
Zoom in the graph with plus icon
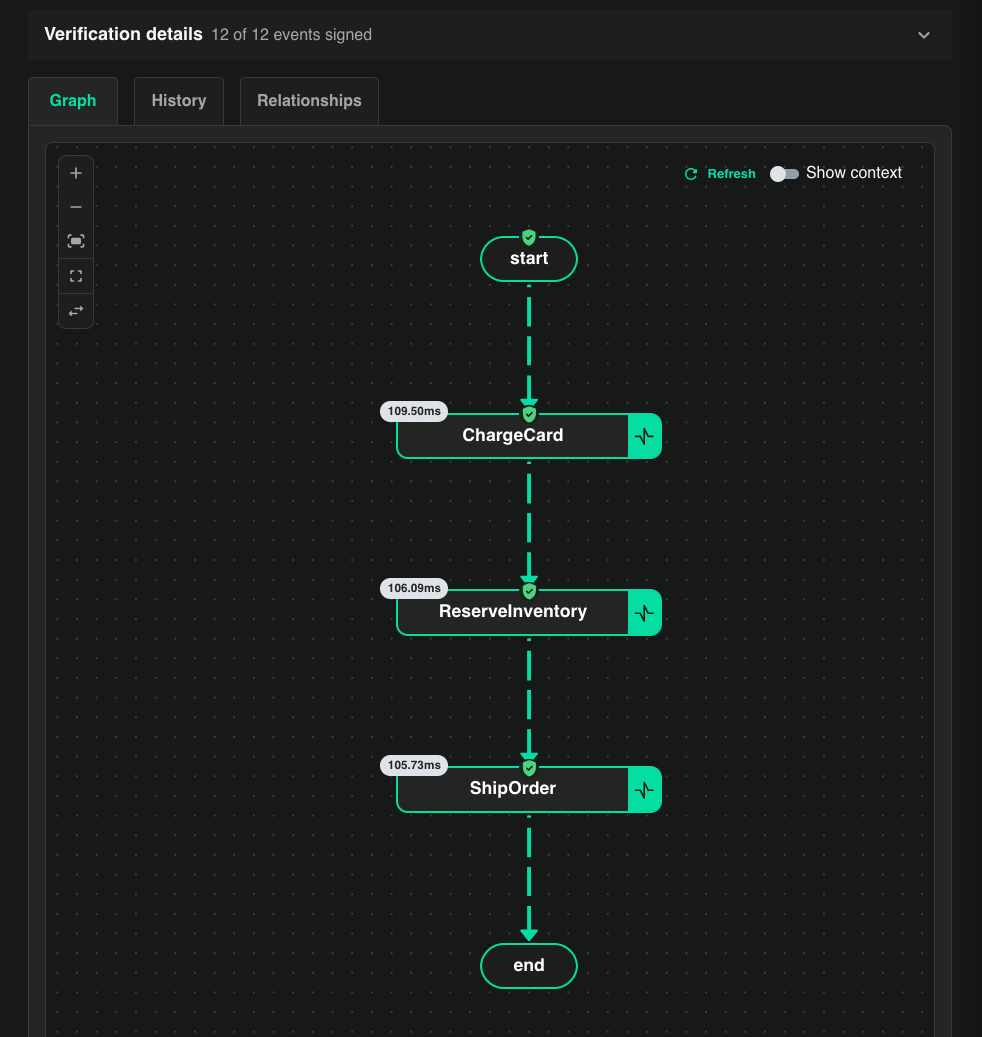coord(76,173)
